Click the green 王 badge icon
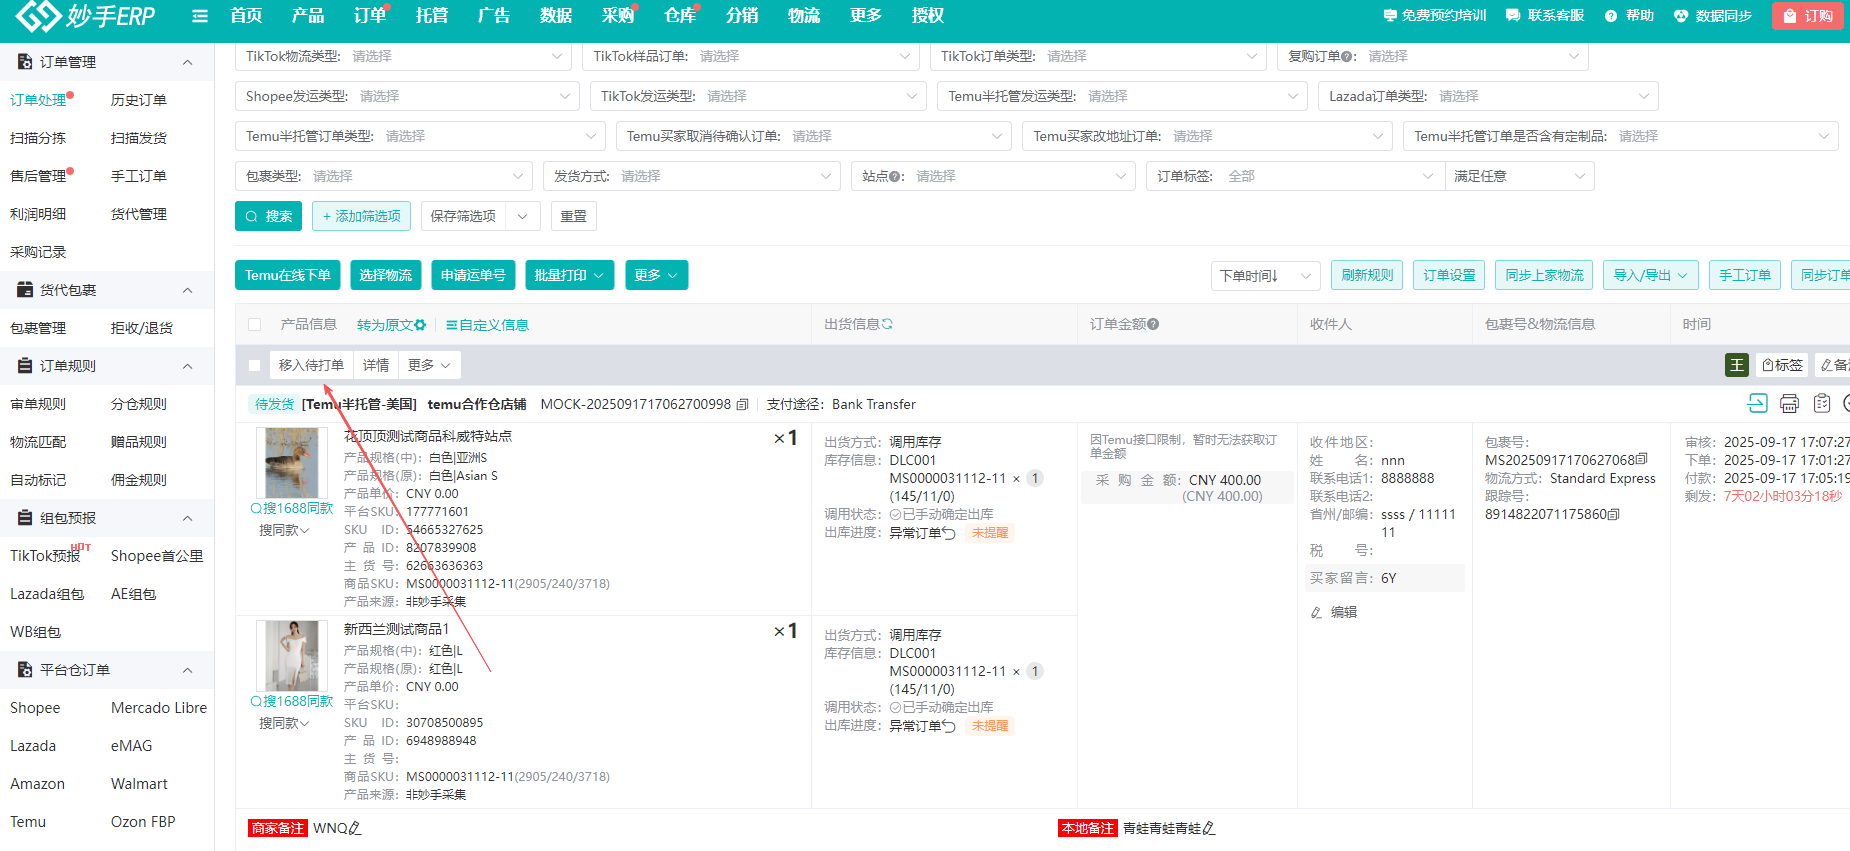The width and height of the screenshot is (1850, 851). coord(1737,365)
